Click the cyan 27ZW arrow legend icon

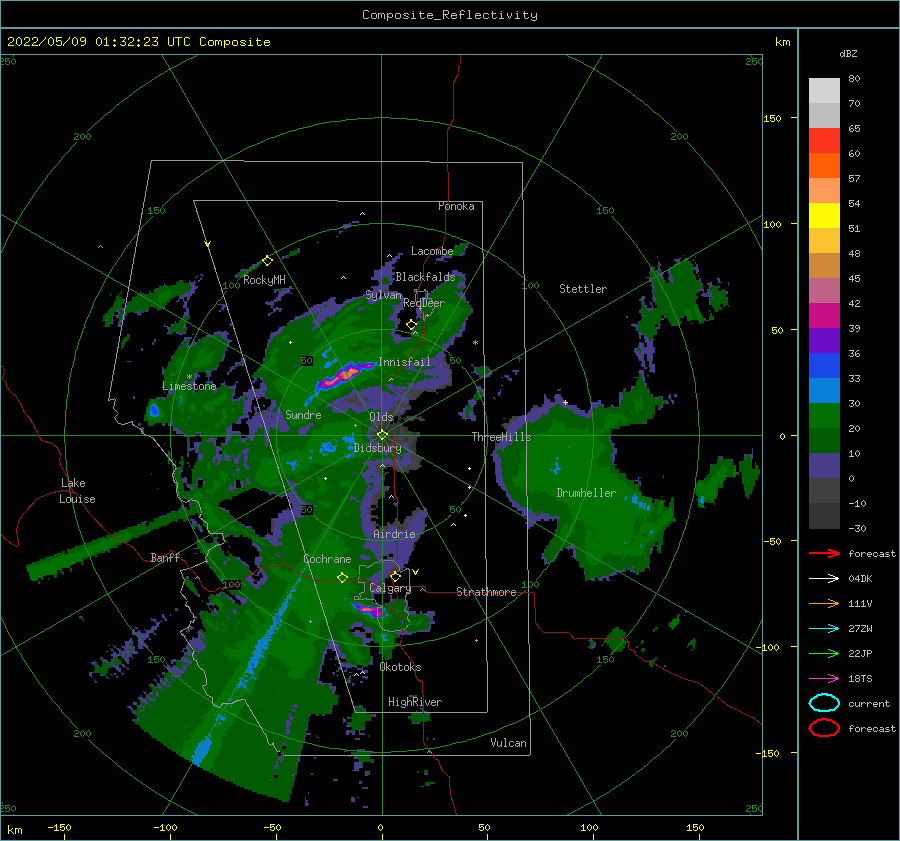tap(824, 629)
